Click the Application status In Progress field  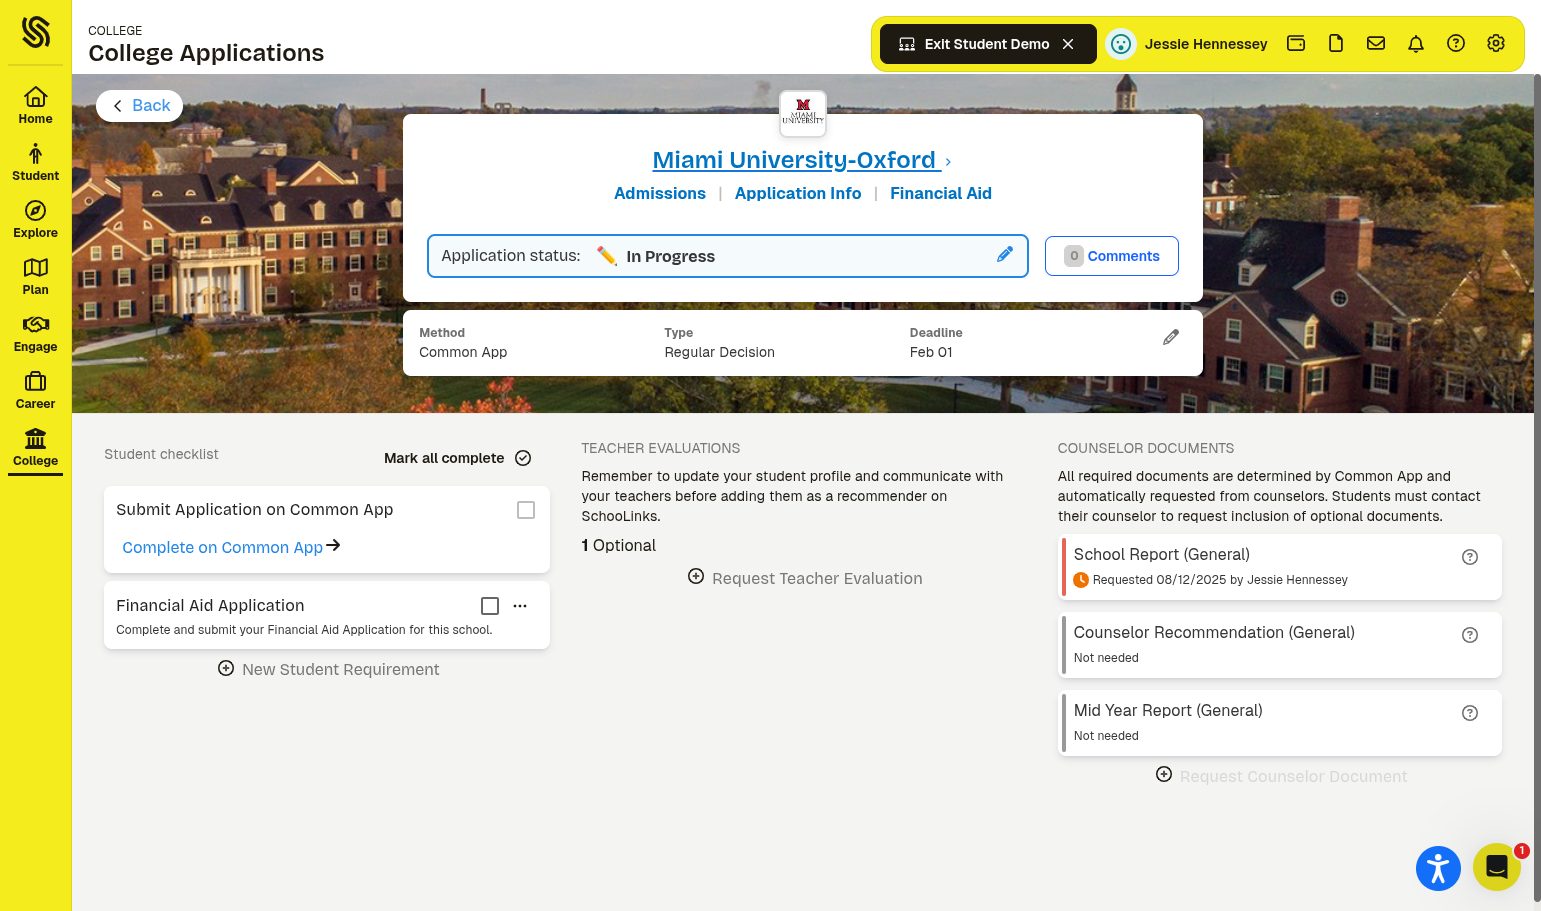[728, 256]
